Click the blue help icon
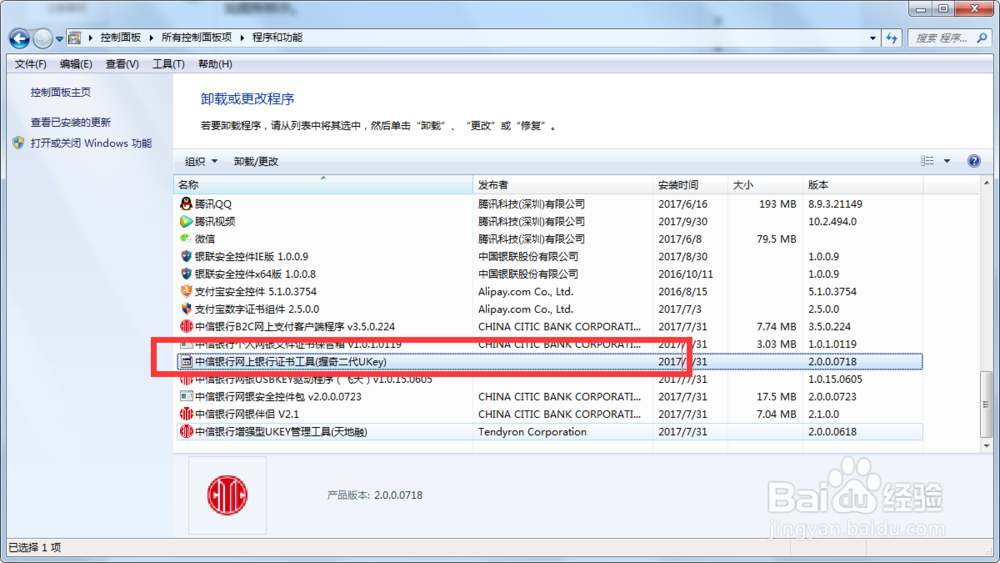 coord(974,161)
